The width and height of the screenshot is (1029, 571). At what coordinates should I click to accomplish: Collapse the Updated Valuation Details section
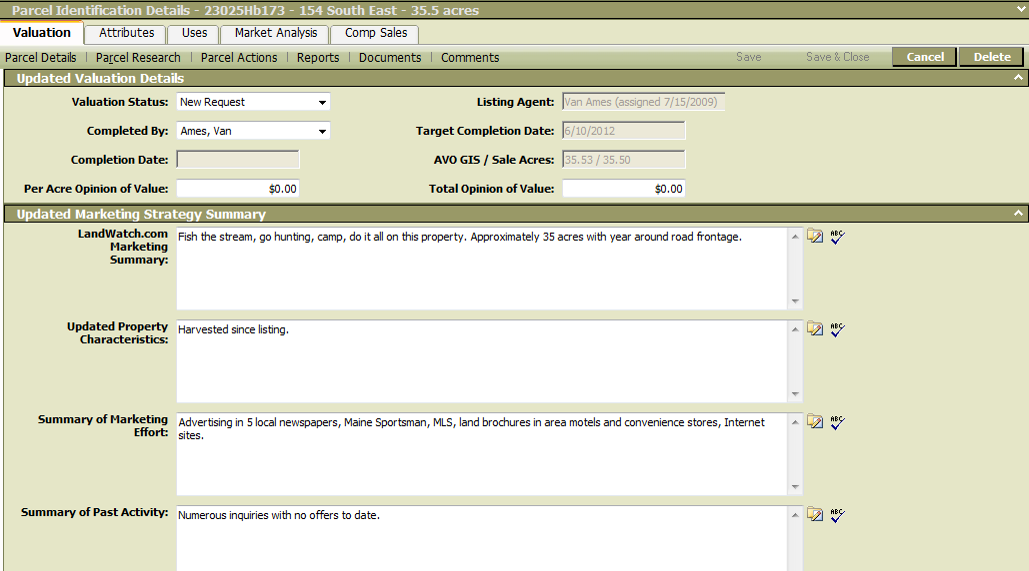point(1018,78)
